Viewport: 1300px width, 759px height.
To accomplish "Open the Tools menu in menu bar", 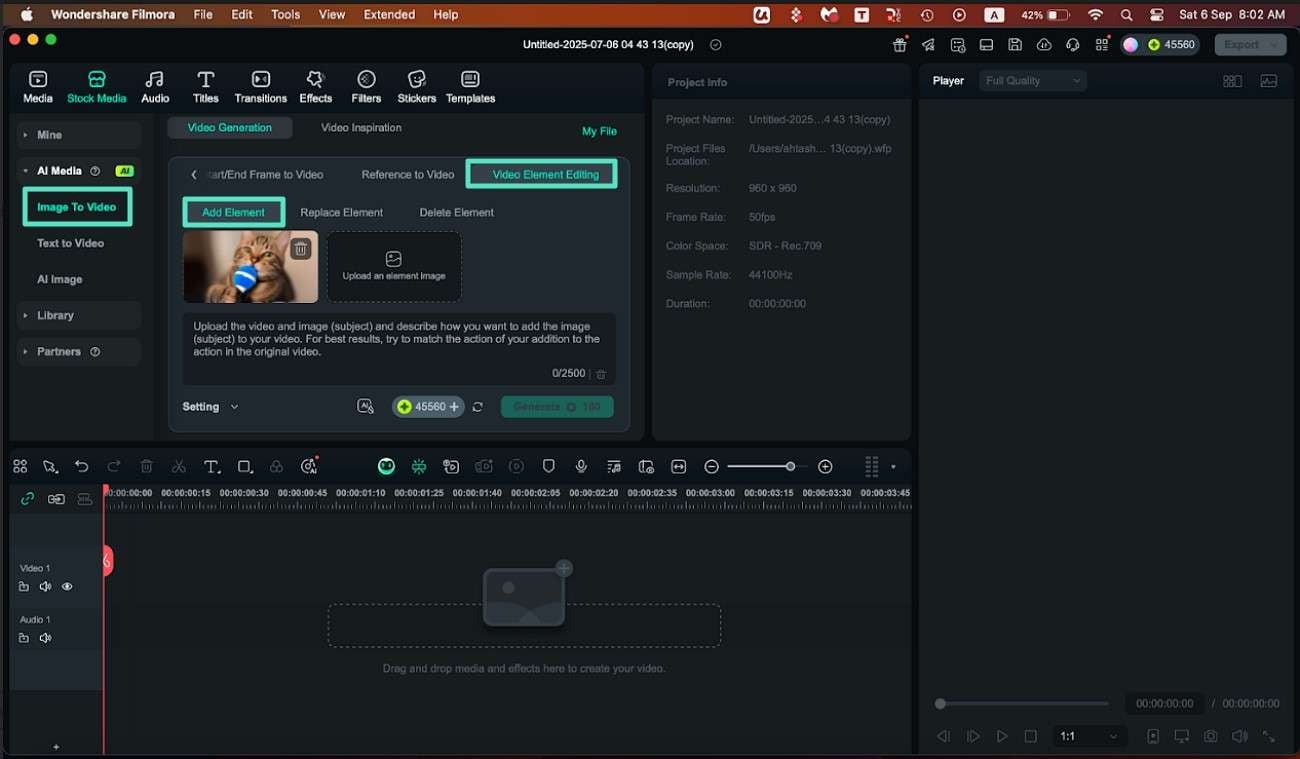I will point(285,15).
